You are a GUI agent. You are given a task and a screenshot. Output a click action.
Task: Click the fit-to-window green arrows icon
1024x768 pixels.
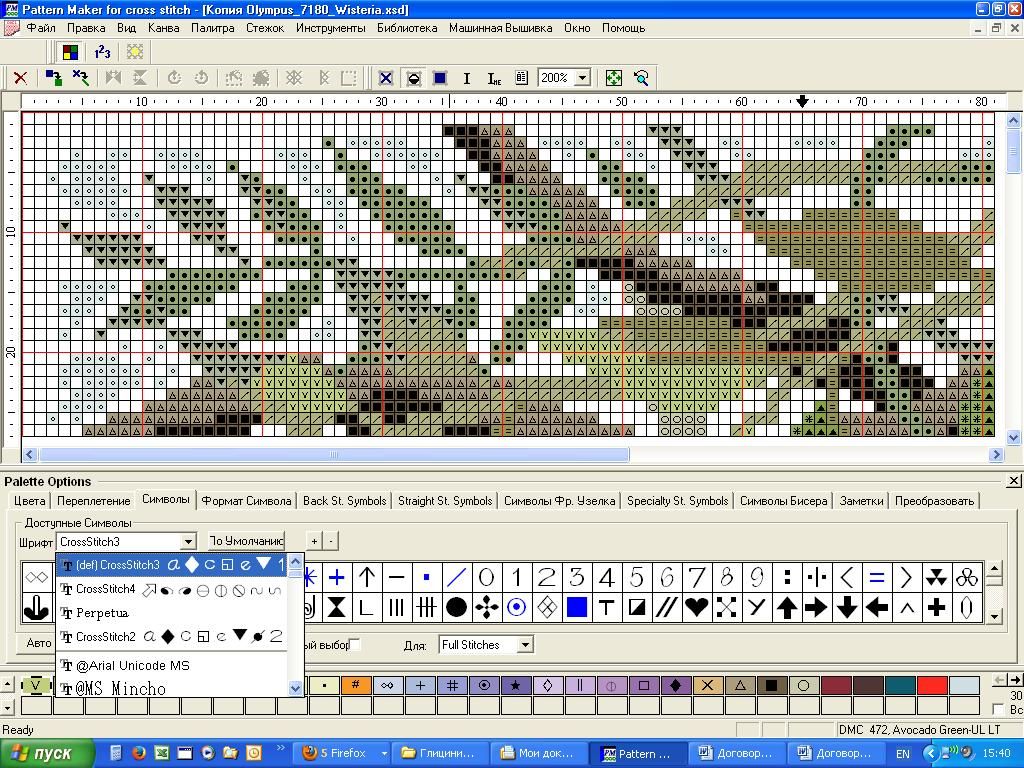coord(614,78)
